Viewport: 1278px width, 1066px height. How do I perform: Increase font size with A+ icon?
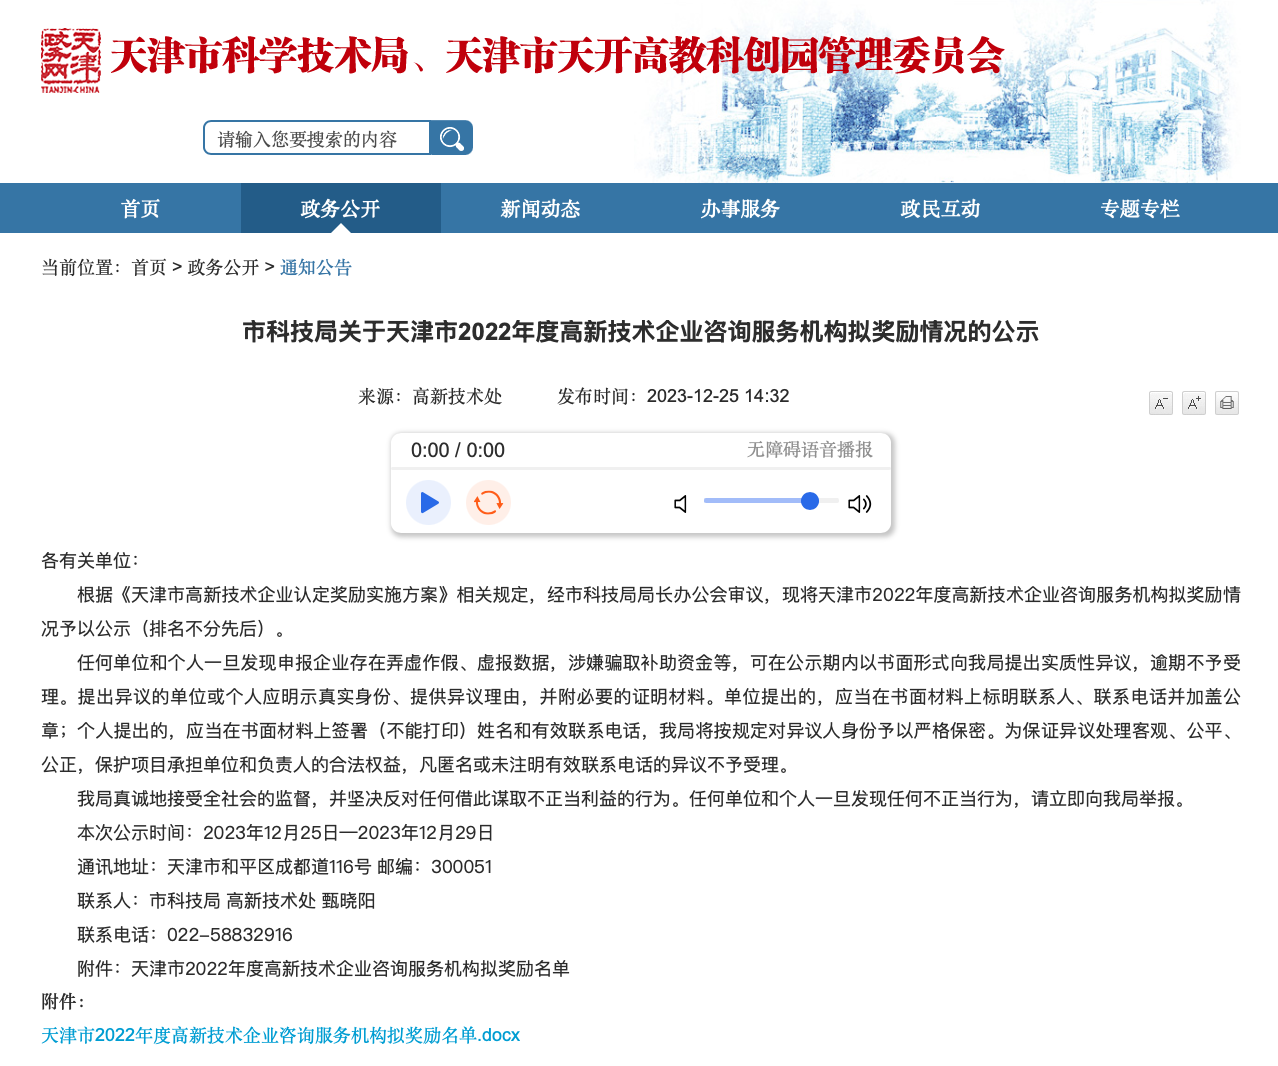1193,403
